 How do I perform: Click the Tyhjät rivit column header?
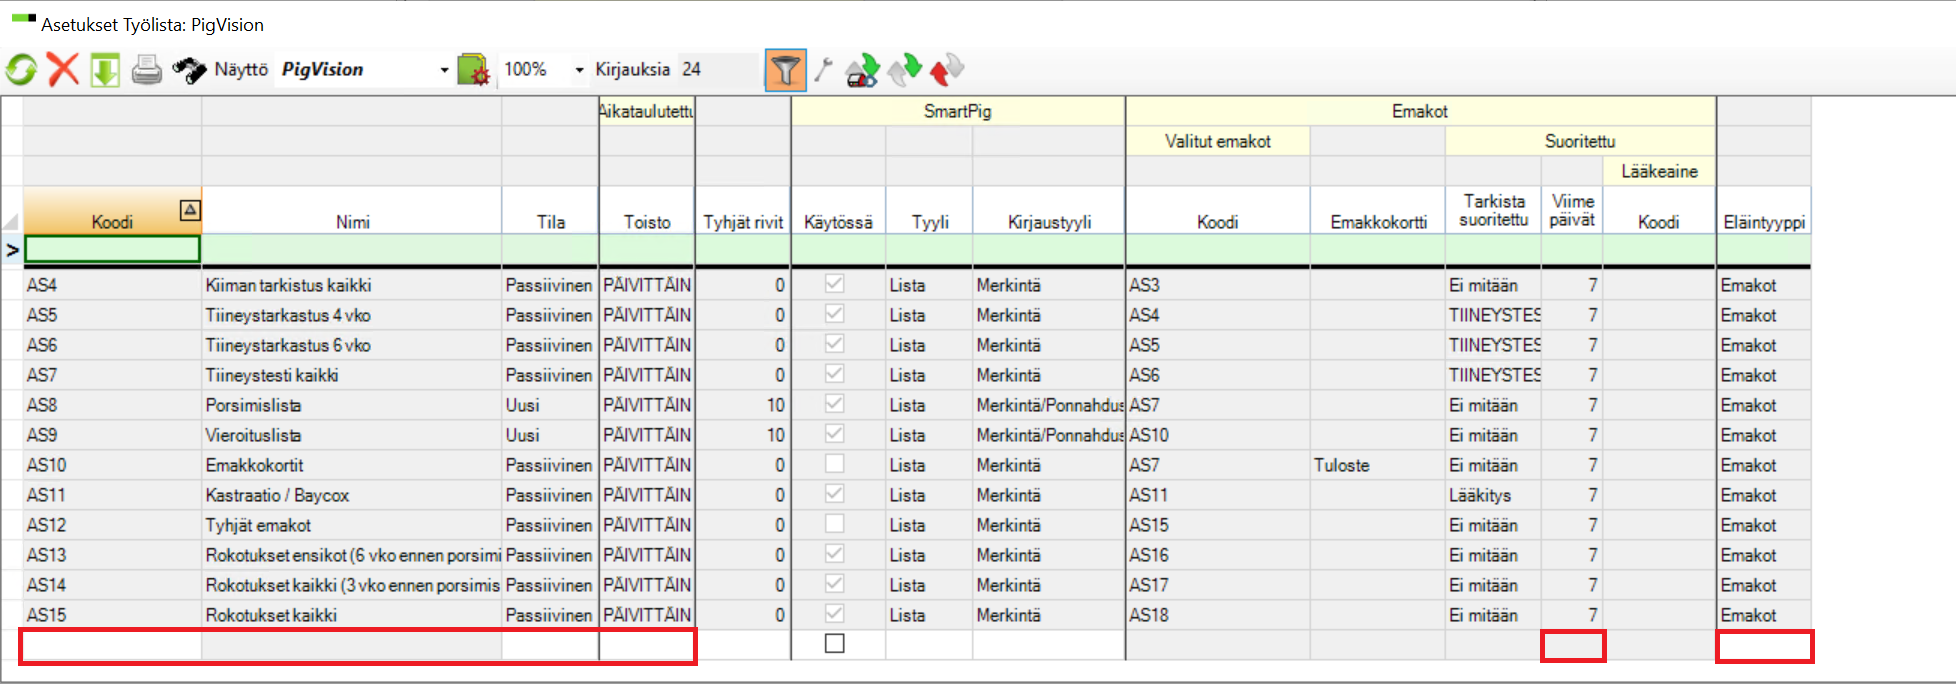pyautogui.click(x=743, y=211)
